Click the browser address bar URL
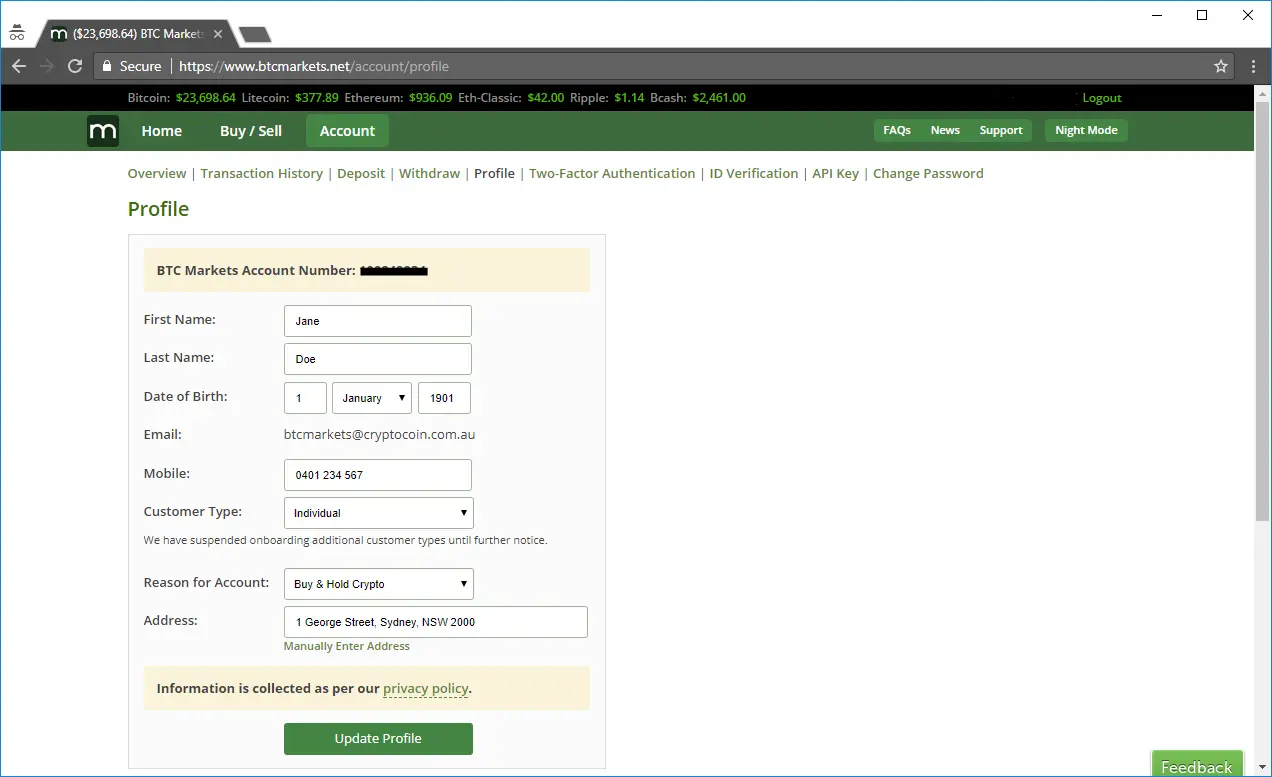 coord(314,66)
